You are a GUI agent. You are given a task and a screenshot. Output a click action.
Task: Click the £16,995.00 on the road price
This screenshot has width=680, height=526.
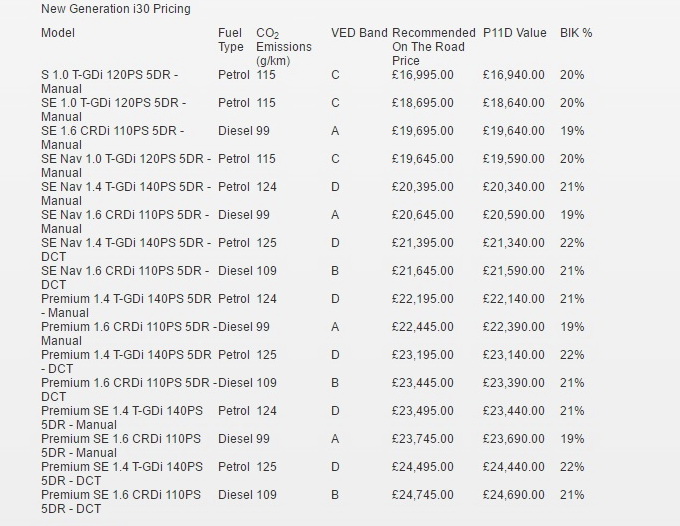[x=422, y=75]
